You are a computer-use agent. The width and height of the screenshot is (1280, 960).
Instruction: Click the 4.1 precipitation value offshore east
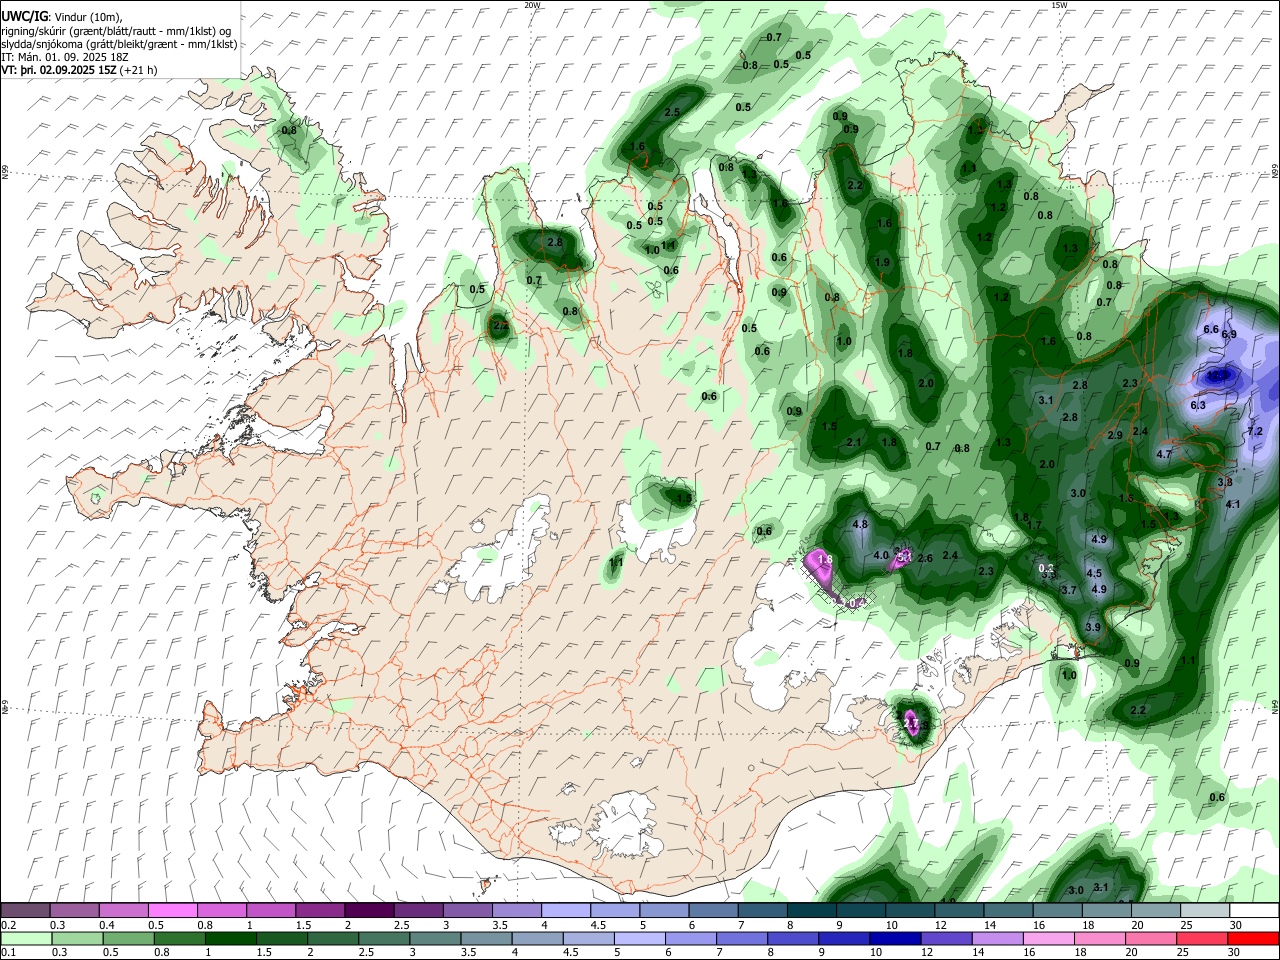[1233, 504]
